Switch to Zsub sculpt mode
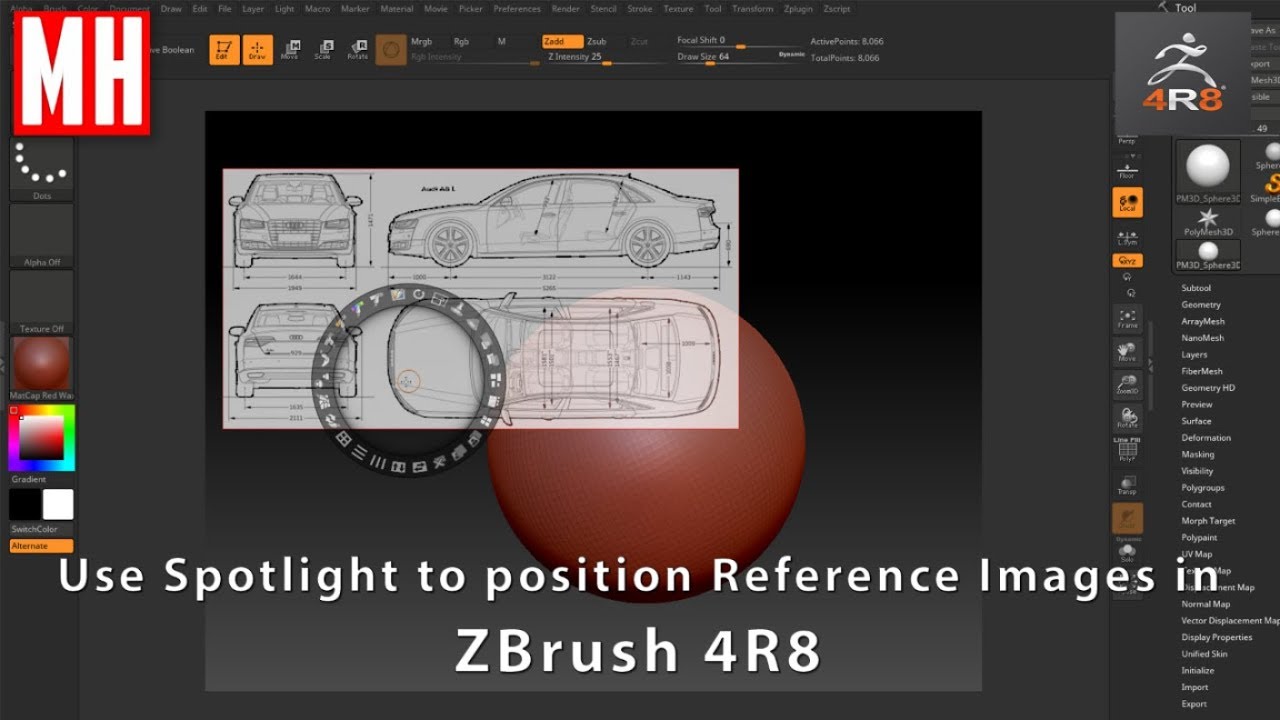This screenshot has width=1280, height=720. coord(596,42)
